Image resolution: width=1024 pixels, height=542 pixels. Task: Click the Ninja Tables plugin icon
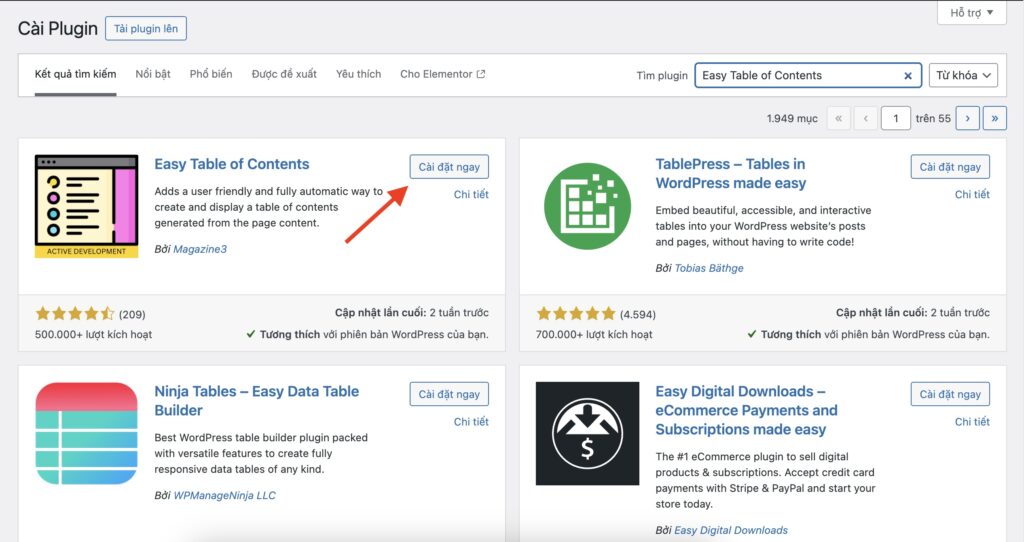point(86,434)
